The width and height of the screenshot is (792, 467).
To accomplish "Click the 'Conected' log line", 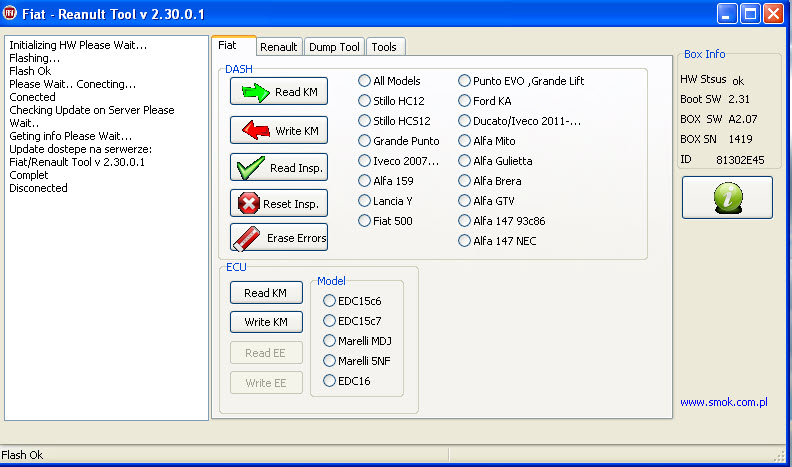I will [x=32, y=97].
